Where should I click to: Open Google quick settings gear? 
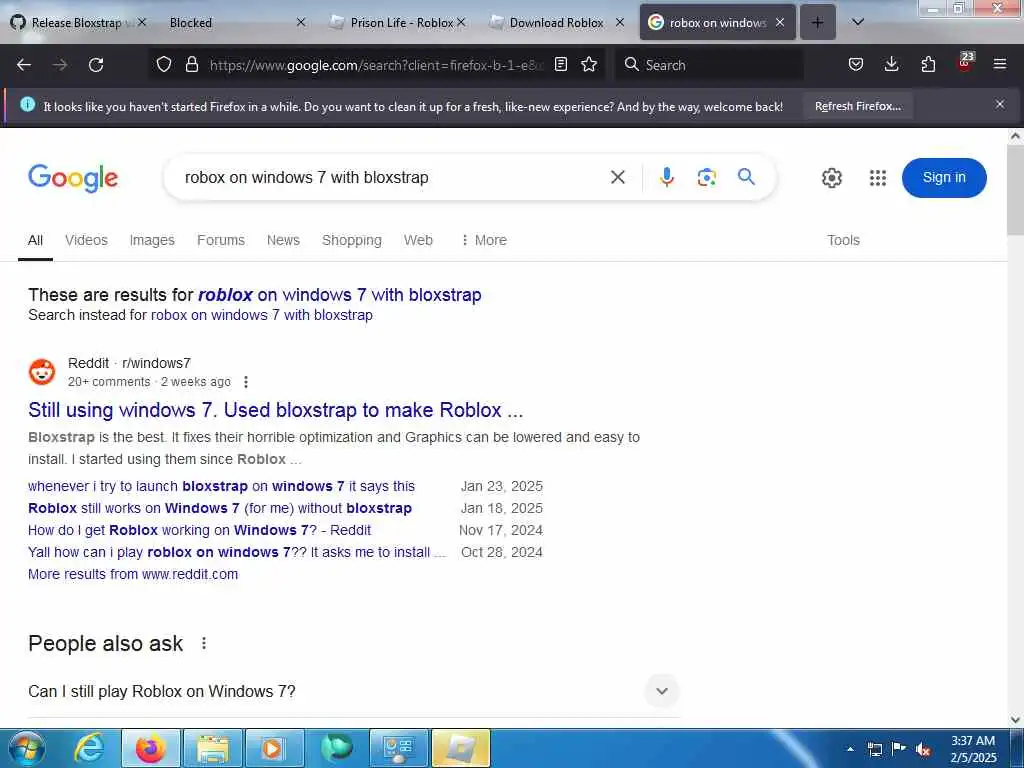point(831,178)
